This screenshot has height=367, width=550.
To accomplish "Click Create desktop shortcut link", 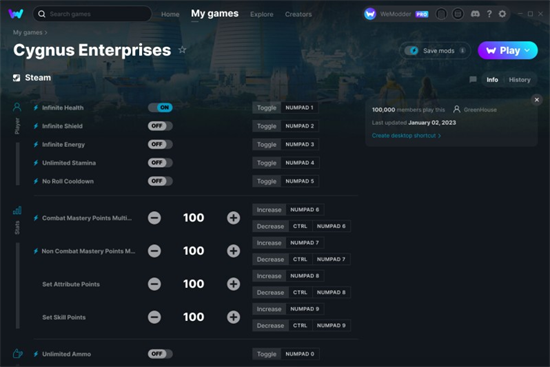I will coord(406,135).
